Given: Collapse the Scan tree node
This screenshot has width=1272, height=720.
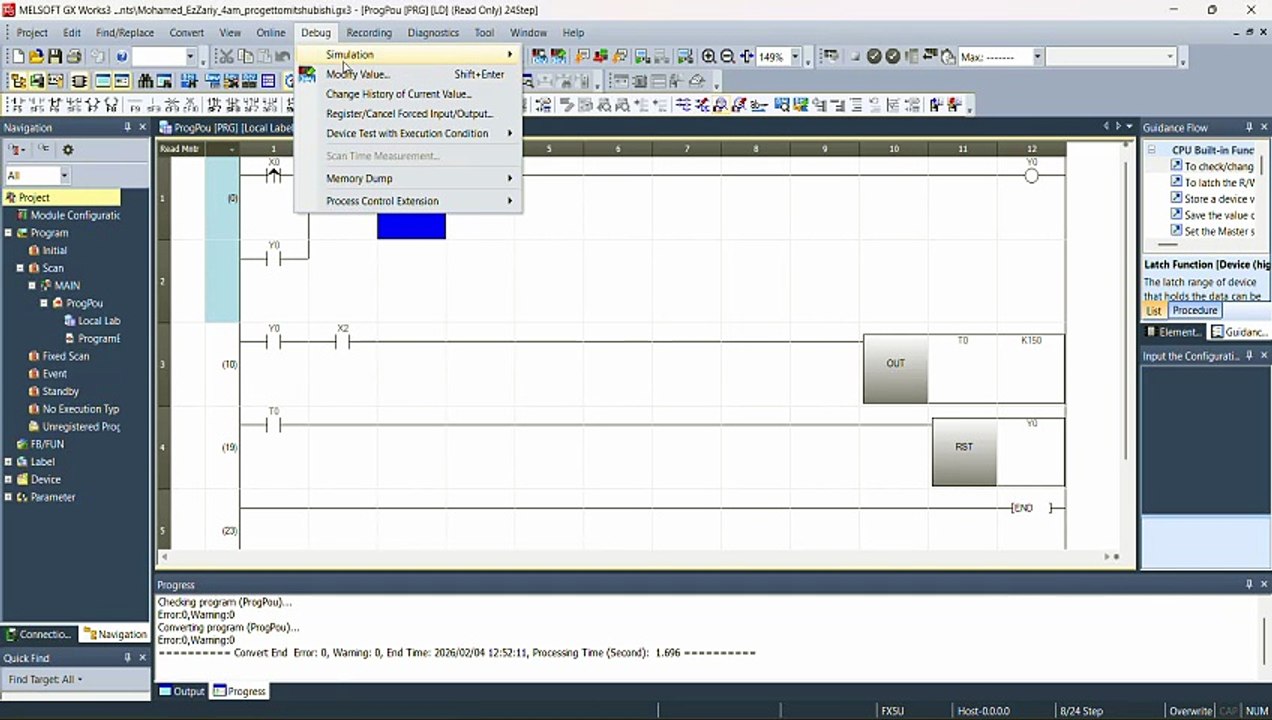Looking at the screenshot, I should [20, 268].
